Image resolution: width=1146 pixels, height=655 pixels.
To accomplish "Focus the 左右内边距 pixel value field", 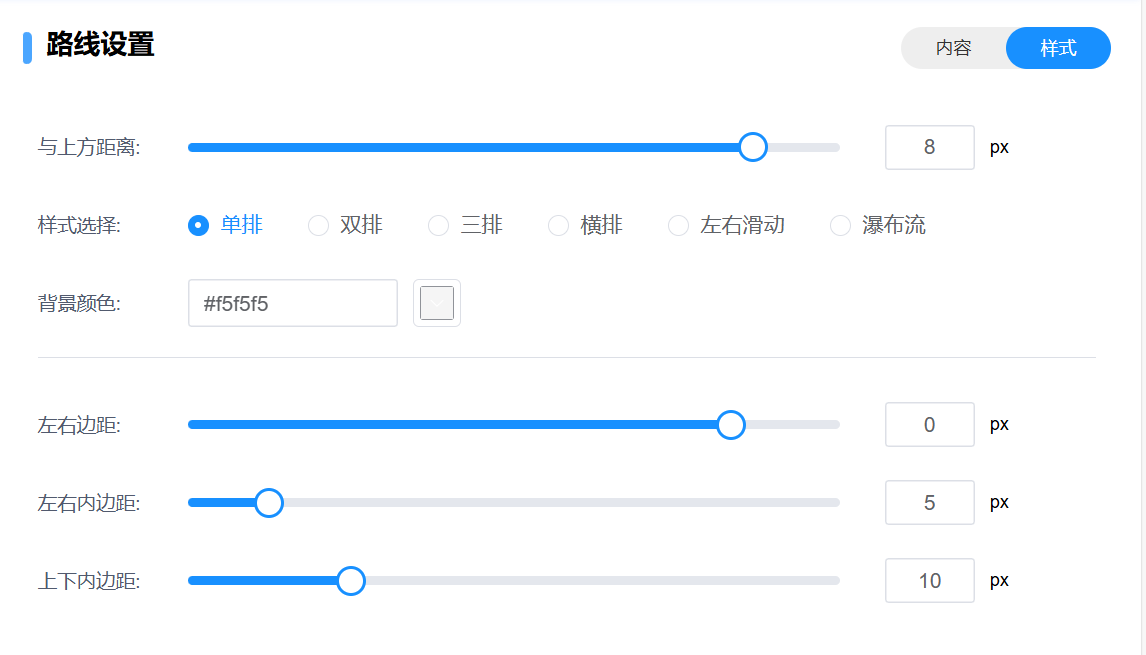I will (929, 503).
